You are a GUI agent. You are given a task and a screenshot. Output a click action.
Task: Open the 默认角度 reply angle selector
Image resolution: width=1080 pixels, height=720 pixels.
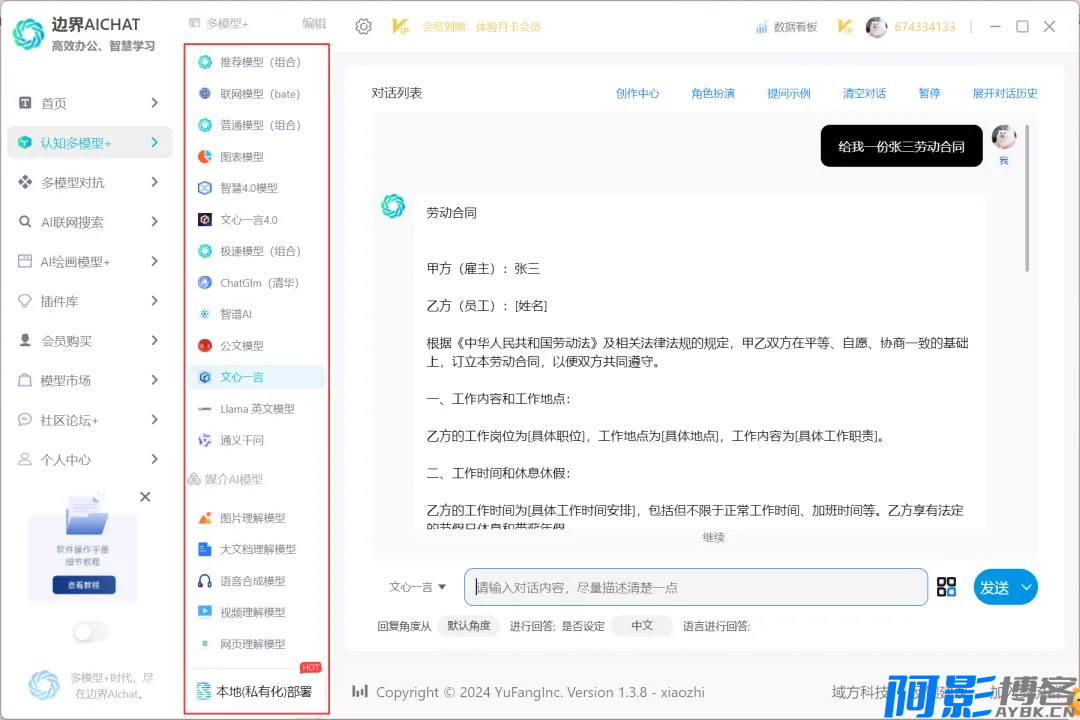point(468,626)
